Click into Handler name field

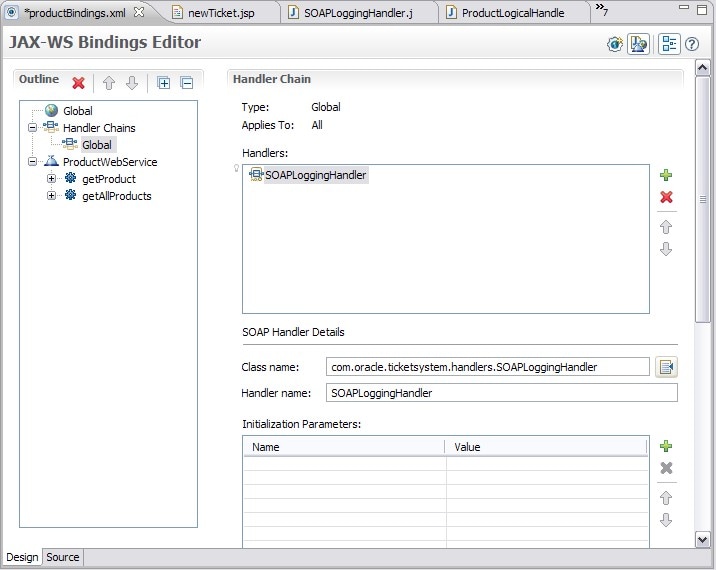pos(501,393)
